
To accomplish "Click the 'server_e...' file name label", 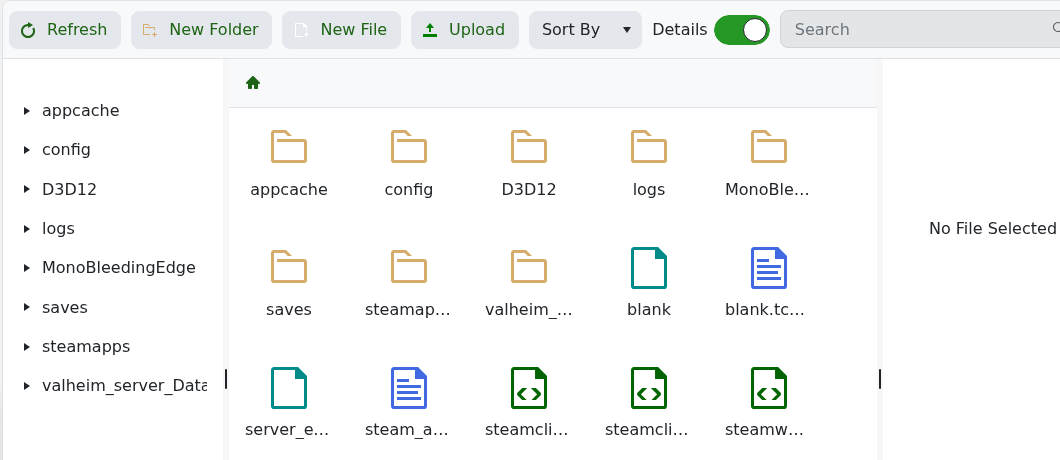I will point(287,430).
